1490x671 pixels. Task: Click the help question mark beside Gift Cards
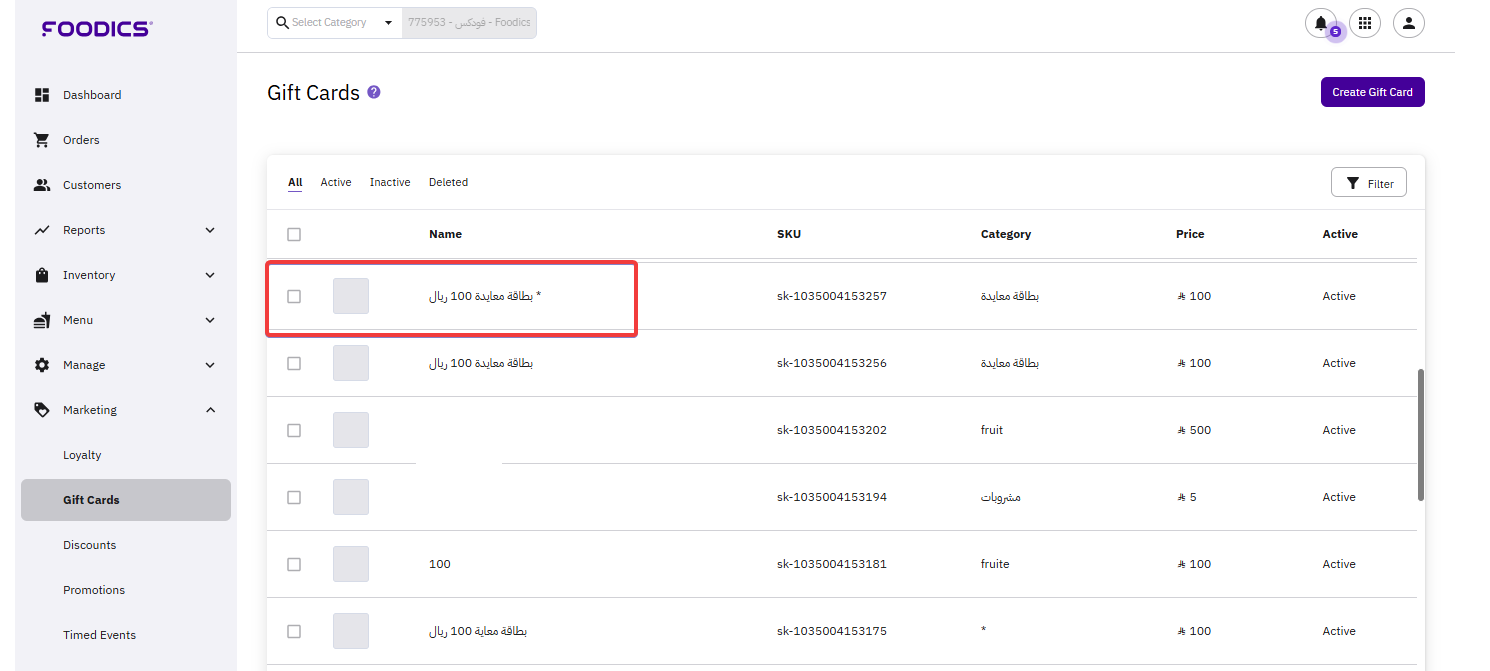(374, 92)
